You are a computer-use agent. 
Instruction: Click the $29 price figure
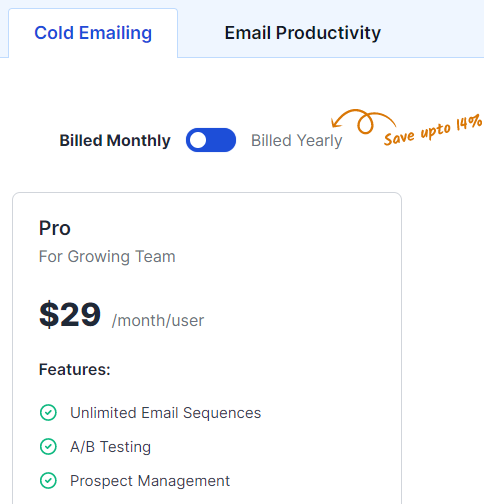click(x=70, y=314)
